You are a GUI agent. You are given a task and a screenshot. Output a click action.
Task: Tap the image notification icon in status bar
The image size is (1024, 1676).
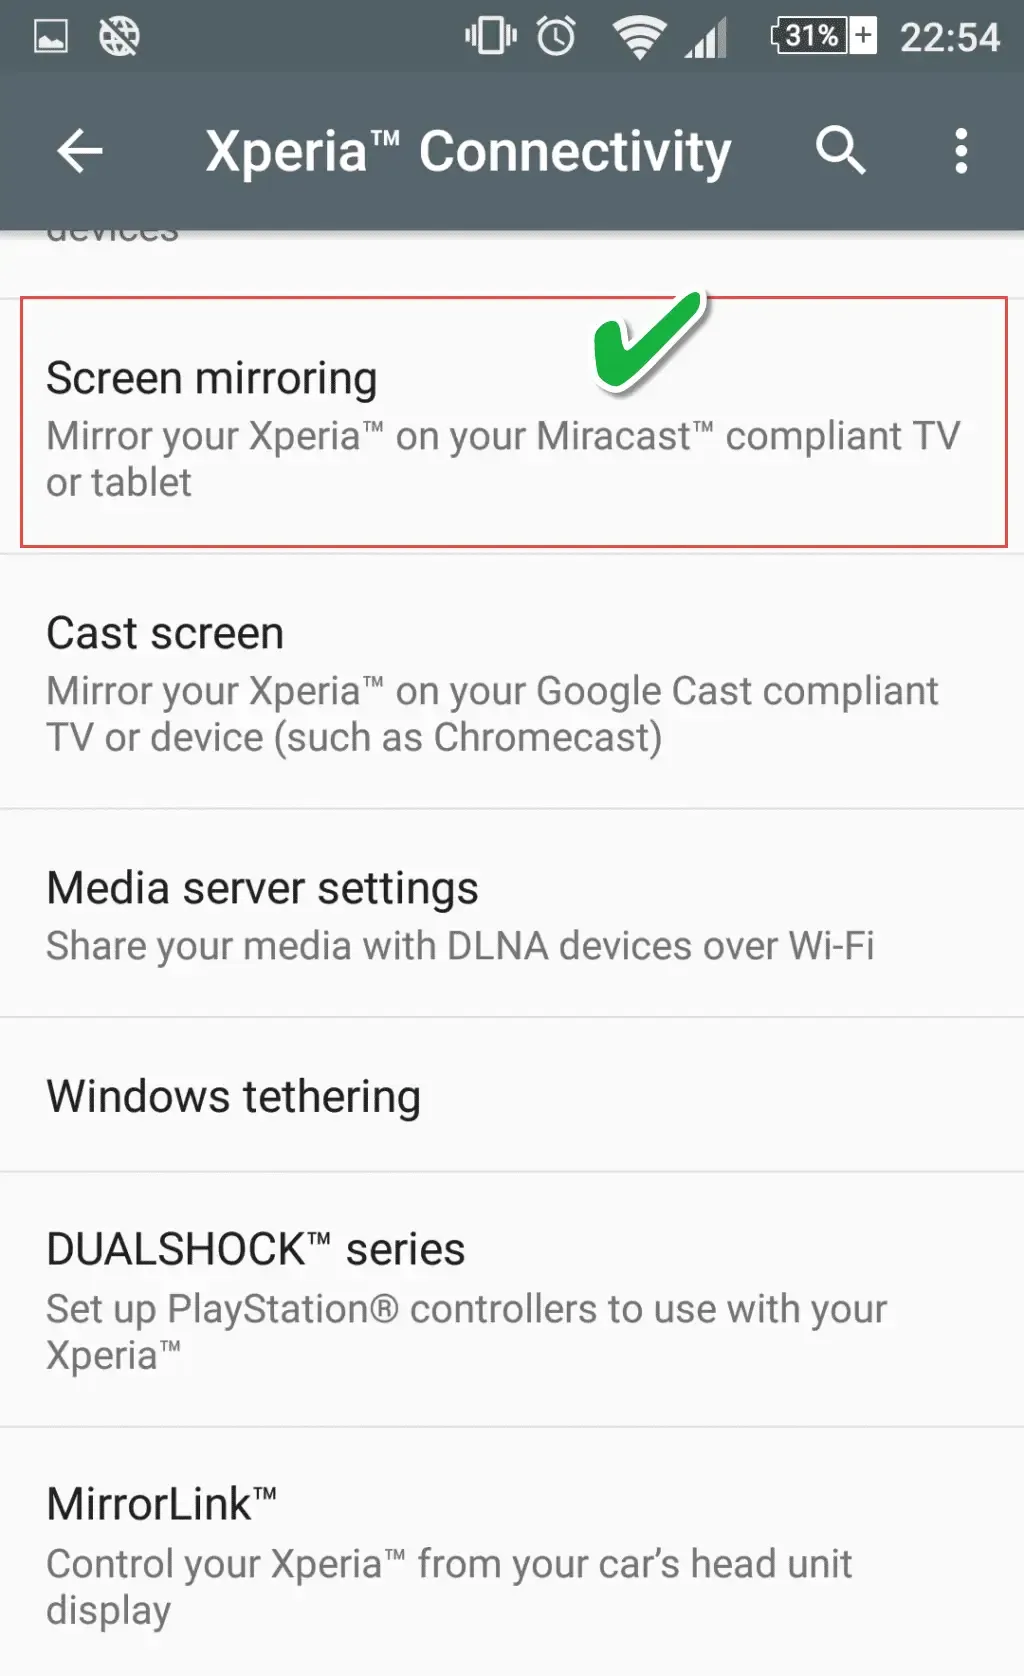pyautogui.click(x=51, y=37)
